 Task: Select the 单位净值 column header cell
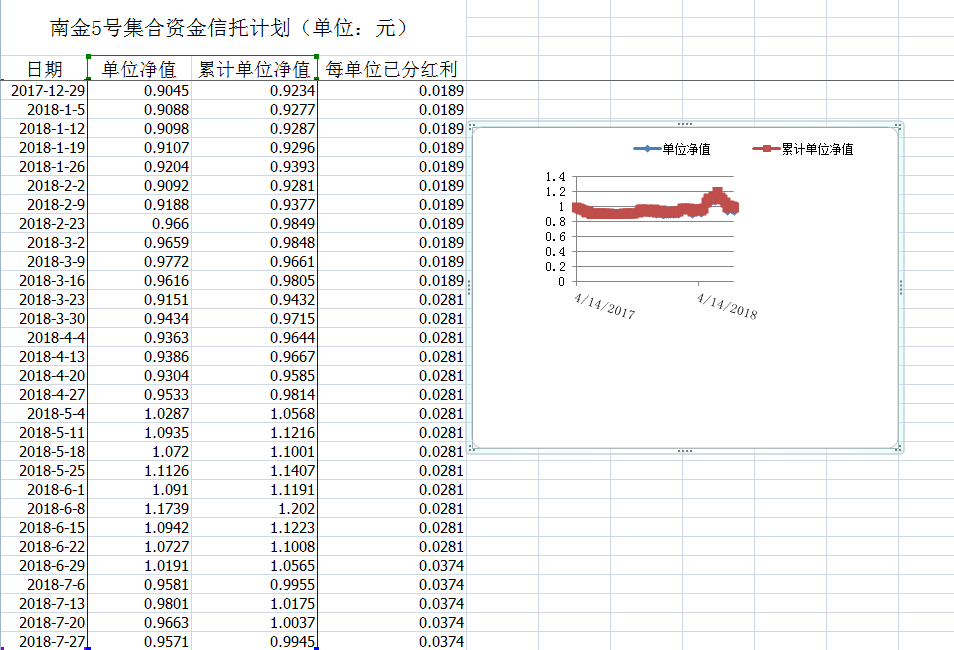point(139,69)
